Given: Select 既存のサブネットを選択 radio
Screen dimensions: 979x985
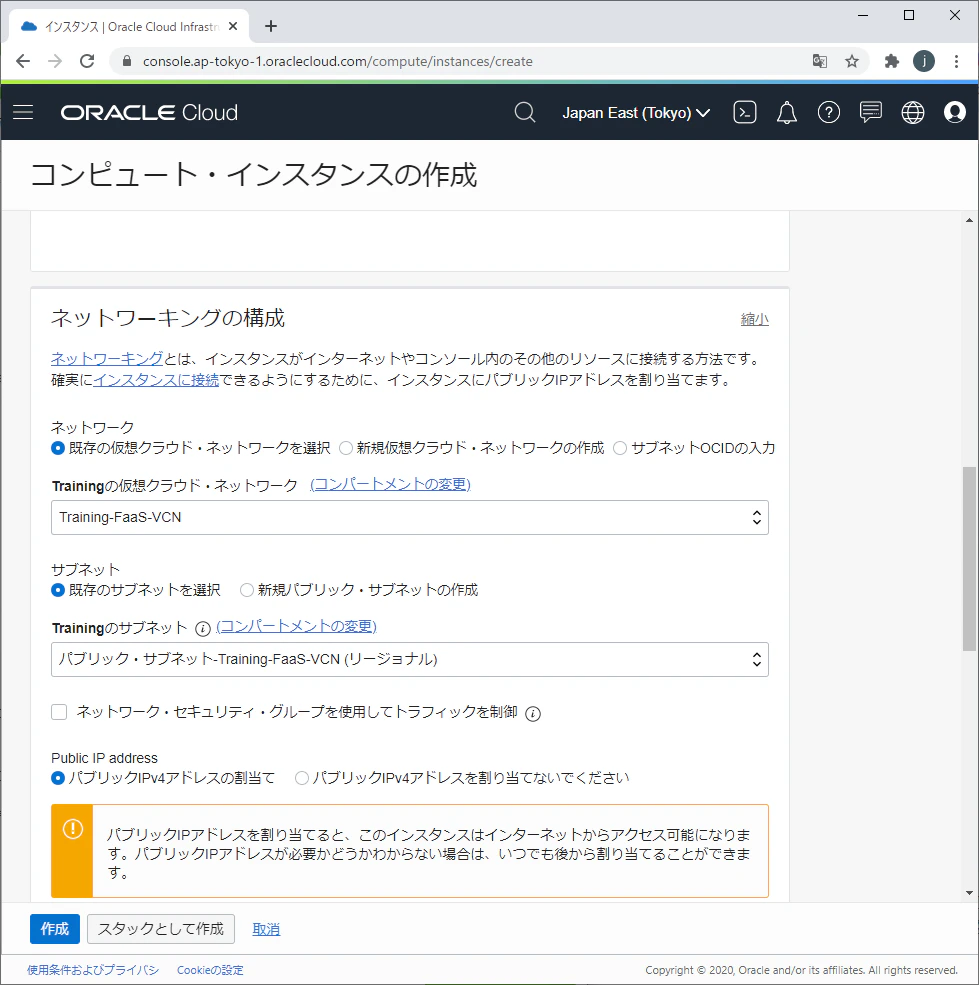Looking at the screenshot, I should tap(58, 590).
